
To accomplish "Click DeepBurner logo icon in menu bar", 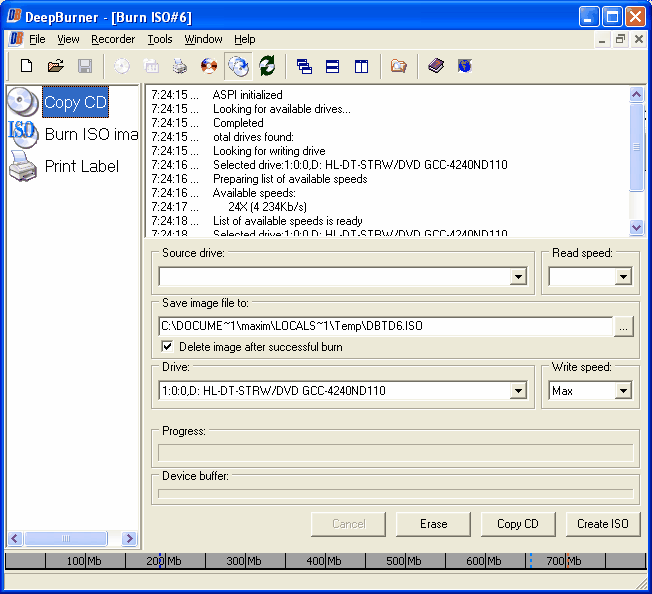I will click(16, 39).
